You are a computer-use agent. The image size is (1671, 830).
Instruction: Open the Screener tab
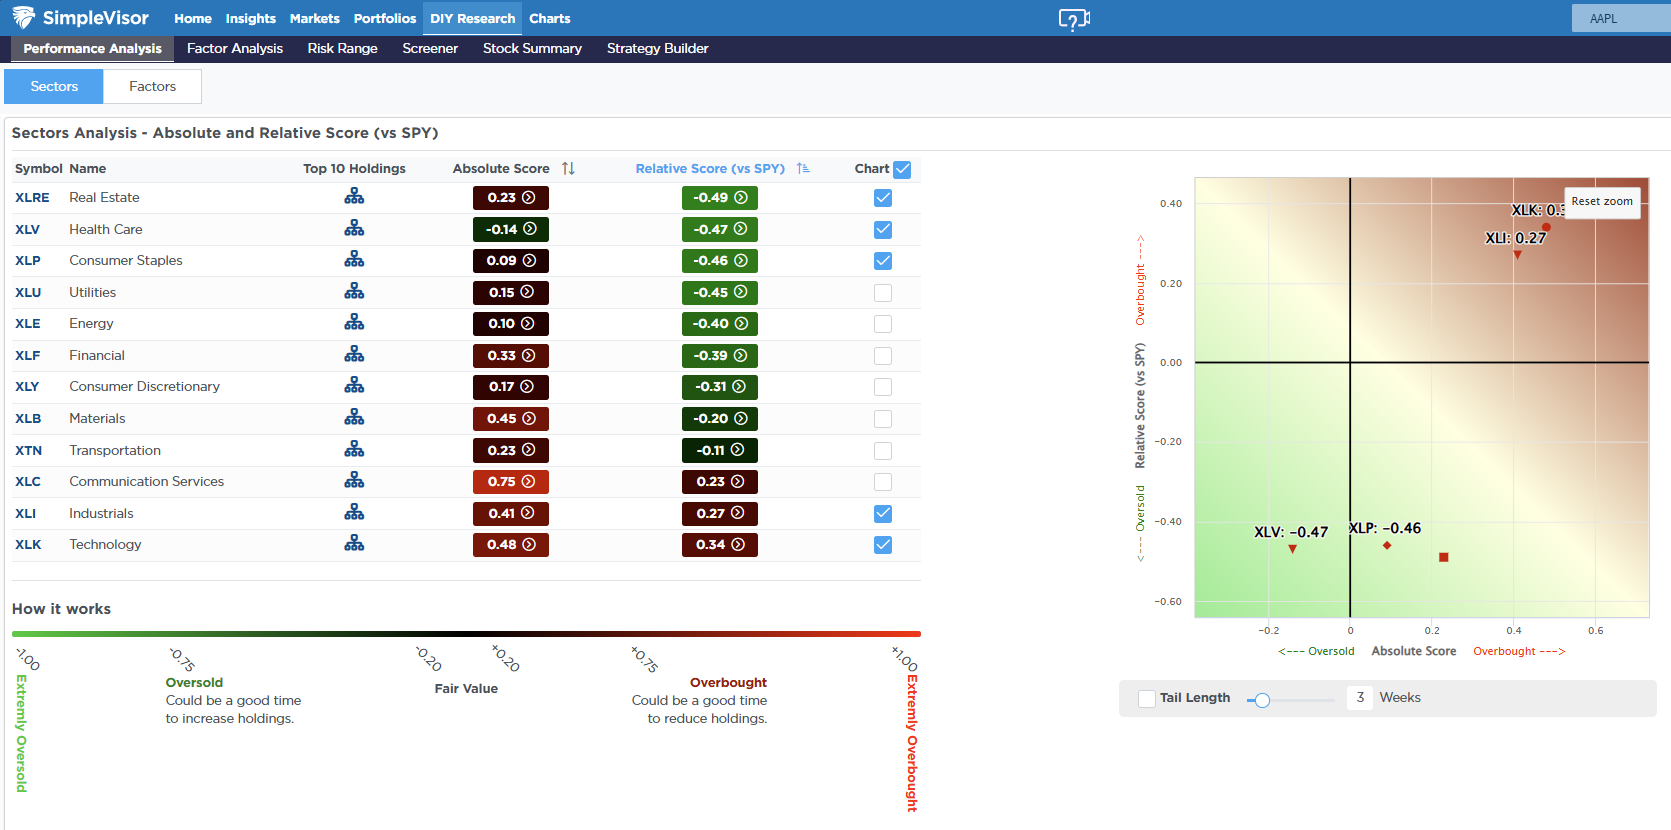point(430,48)
